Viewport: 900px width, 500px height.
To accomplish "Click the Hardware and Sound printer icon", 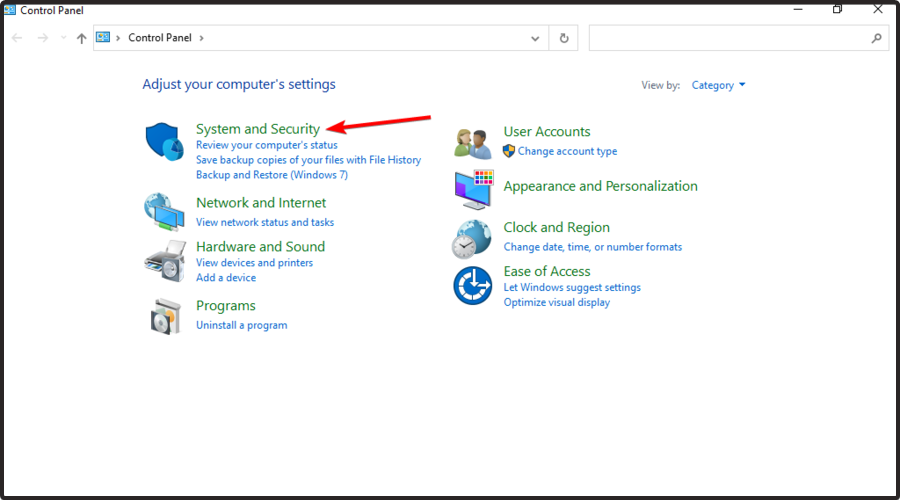I will pyautogui.click(x=164, y=260).
